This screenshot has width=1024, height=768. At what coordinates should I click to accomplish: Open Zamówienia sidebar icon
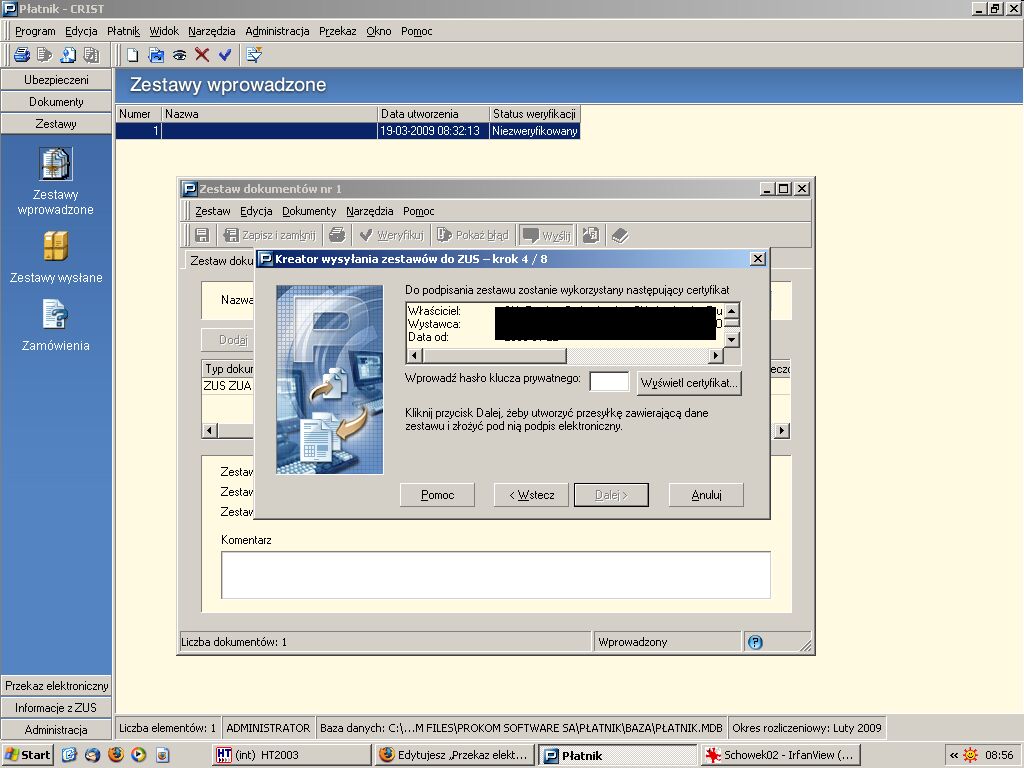[x=56, y=315]
